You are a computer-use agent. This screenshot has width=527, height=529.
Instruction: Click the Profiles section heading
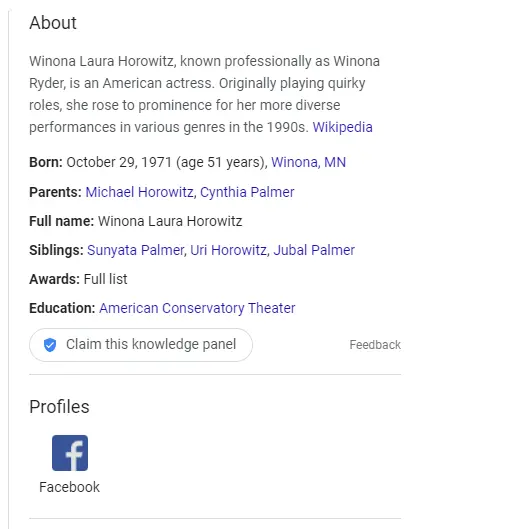pos(59,407)
